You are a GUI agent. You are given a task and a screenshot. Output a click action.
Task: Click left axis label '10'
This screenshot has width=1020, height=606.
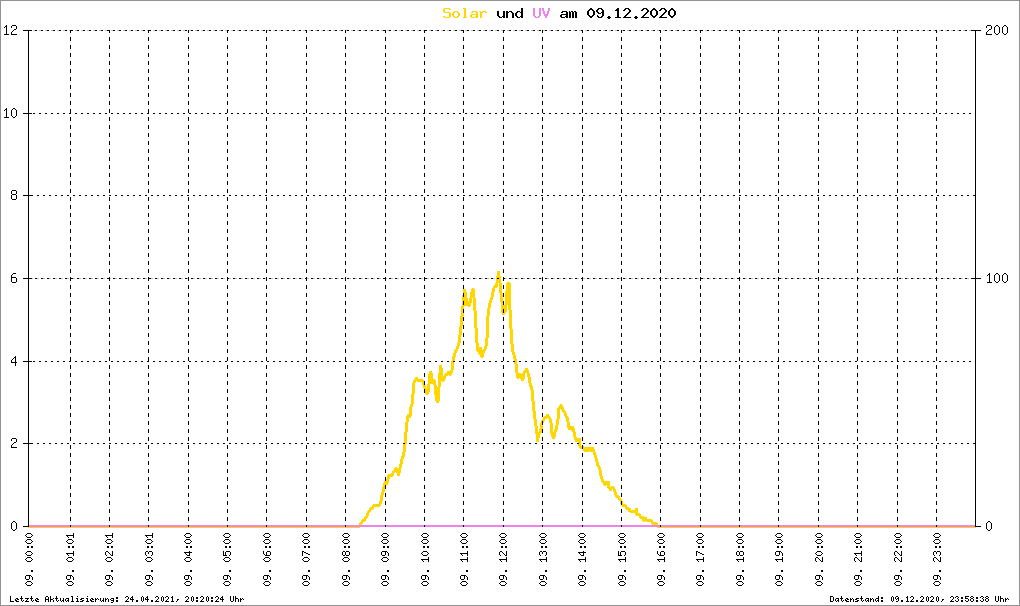point(10,113)
